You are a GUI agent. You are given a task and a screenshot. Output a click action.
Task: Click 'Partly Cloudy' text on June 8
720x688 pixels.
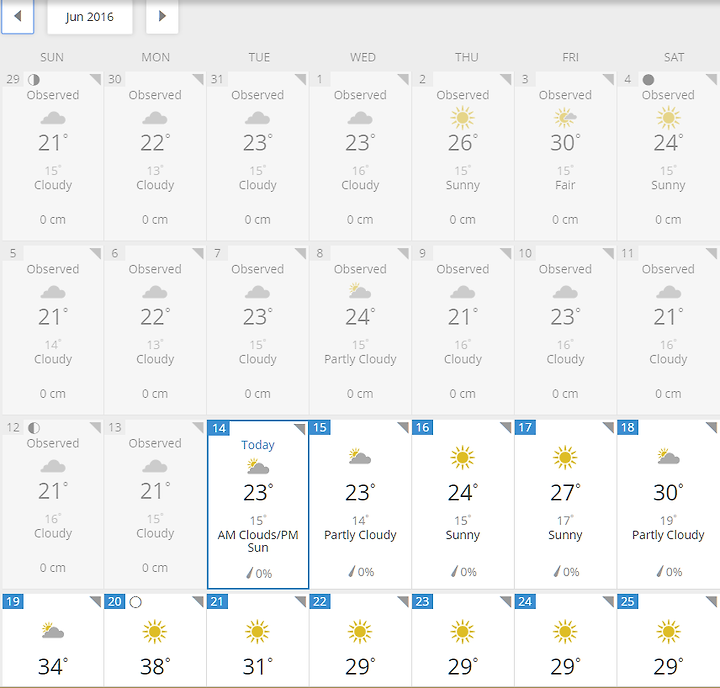click(x=360, y=359)
